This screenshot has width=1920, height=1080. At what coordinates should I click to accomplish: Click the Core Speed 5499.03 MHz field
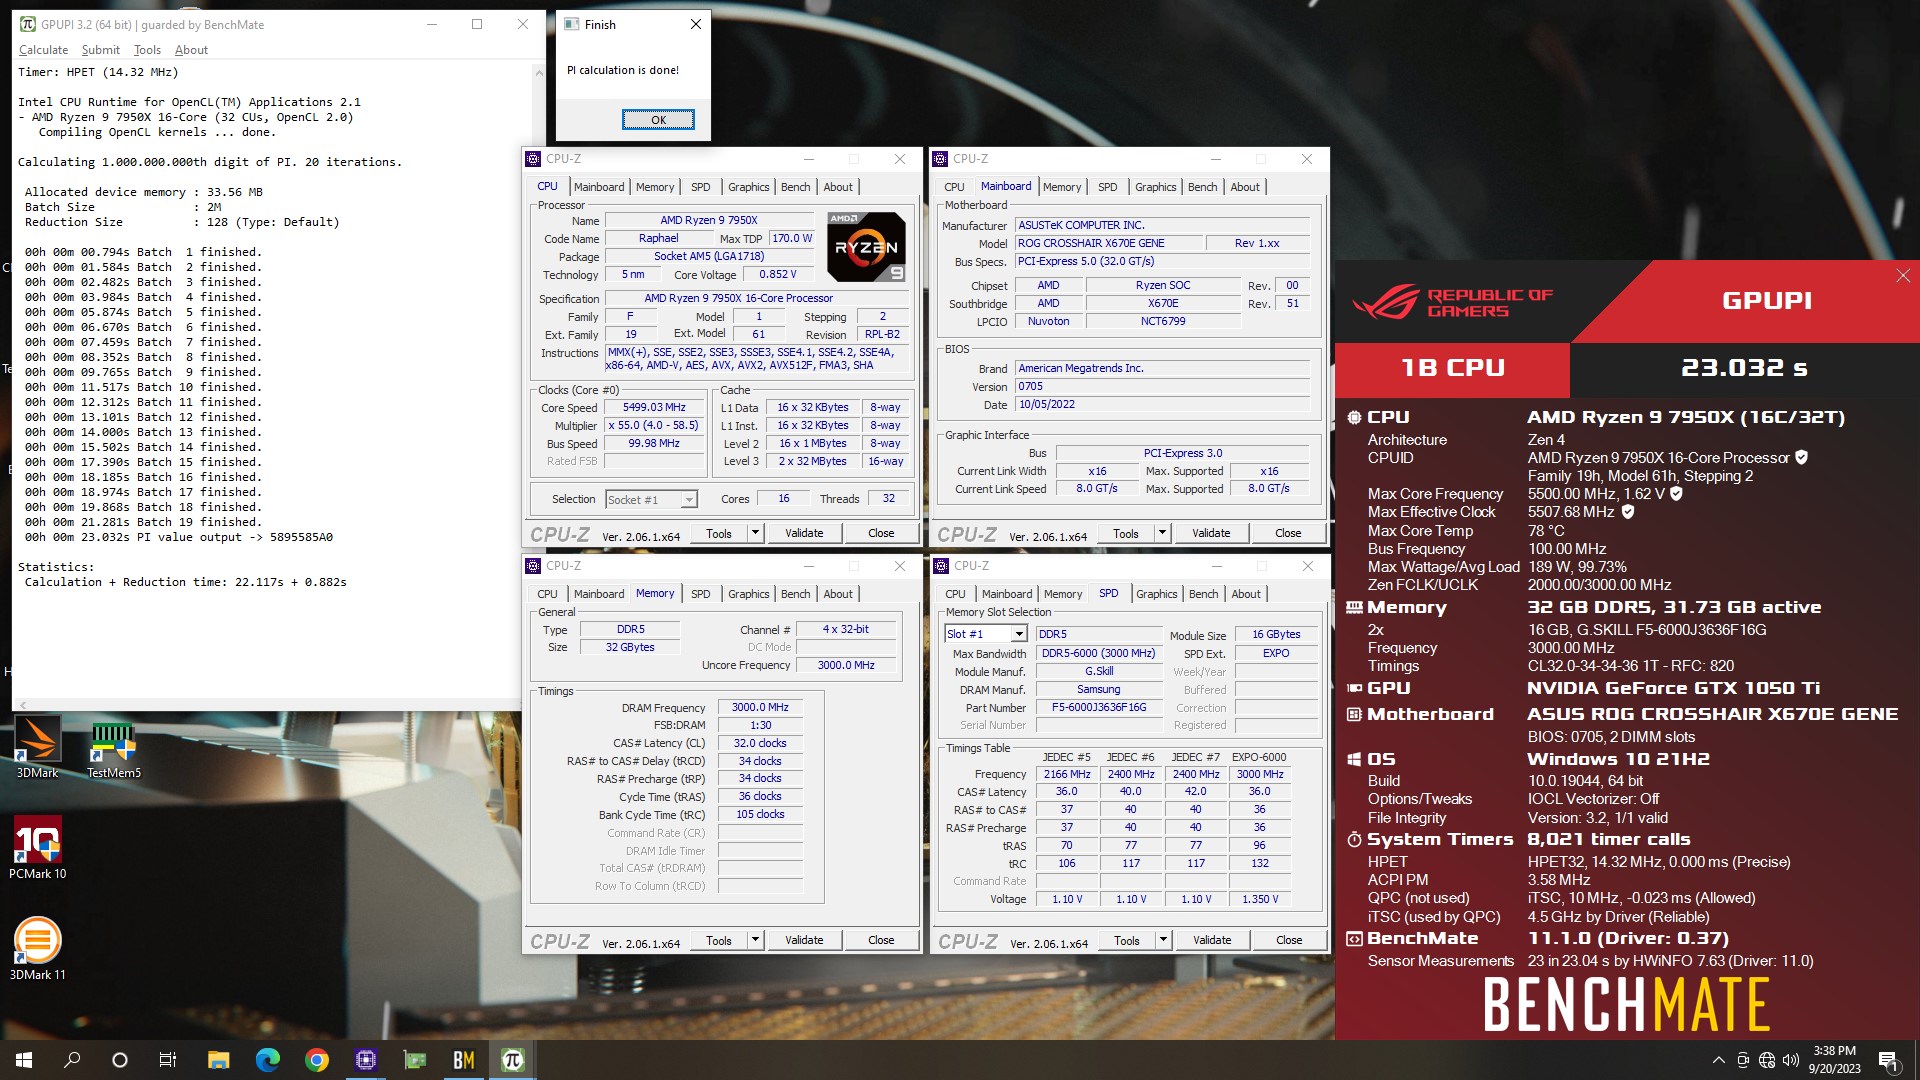pyautogui.click(x=654, y=407)
